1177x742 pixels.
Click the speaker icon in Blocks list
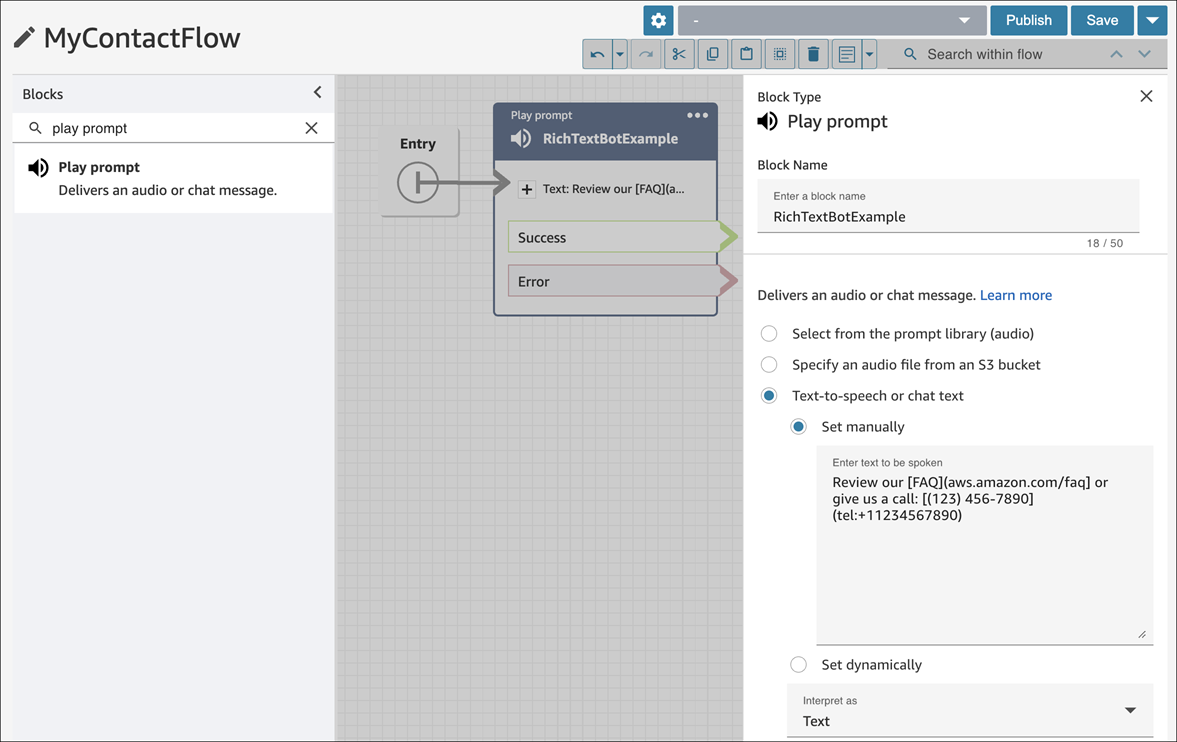click(38, 167)
